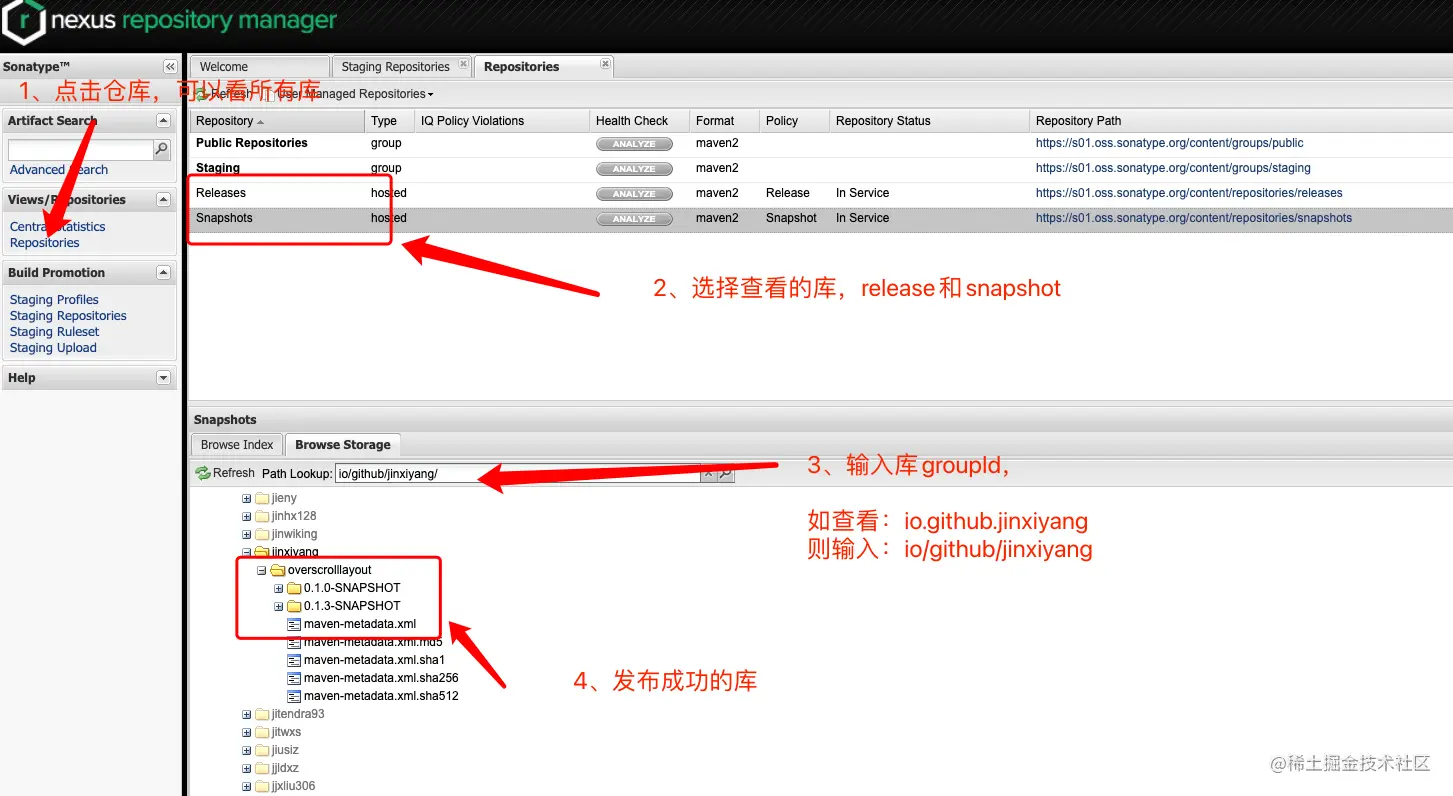Expand the Help panel
Image resolution: width=1453 pixels, height=796 pixels.
tap(163, 378)
